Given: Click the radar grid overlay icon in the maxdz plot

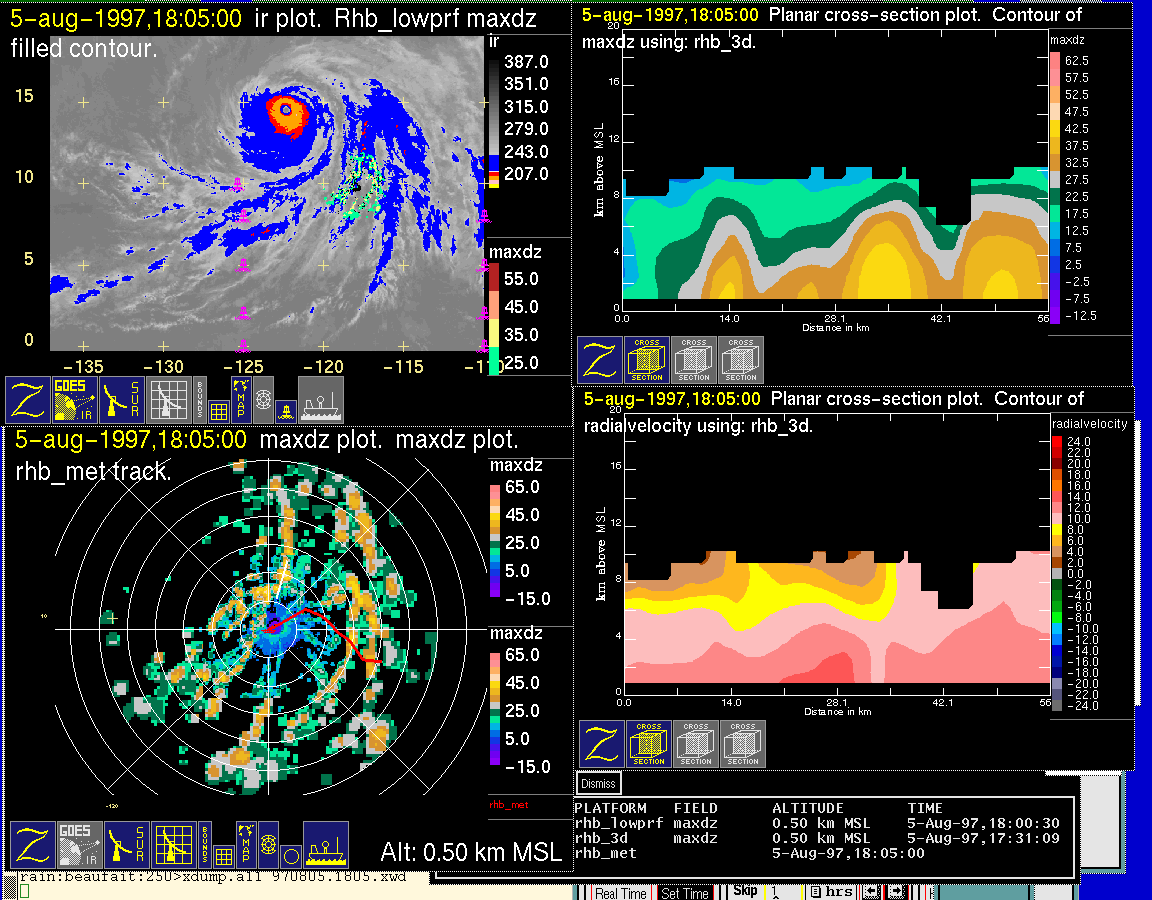Looking at the screenshot, I should tap(172, 846).
